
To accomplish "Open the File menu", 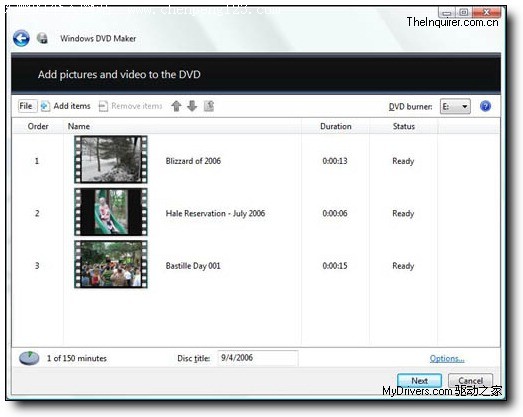I will coord(27,106).
